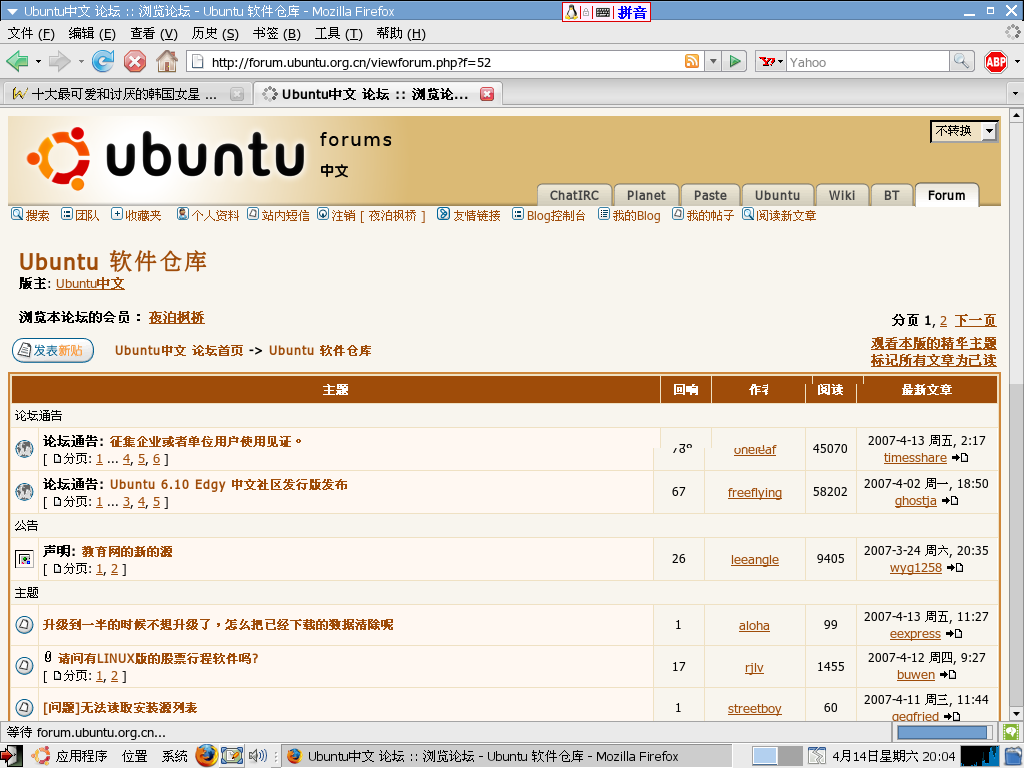The width and height of the screenshot is (1024, 768).
Task: Click the search magnifier icon beside Yahoo
Action: pos(961,61)
